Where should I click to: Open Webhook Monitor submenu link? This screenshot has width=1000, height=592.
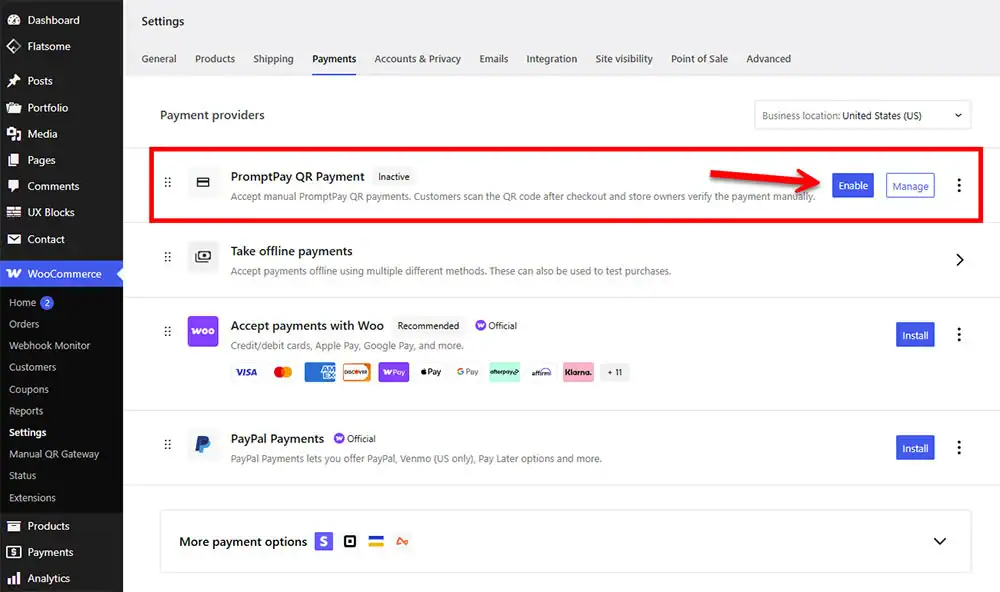(50, 346)
